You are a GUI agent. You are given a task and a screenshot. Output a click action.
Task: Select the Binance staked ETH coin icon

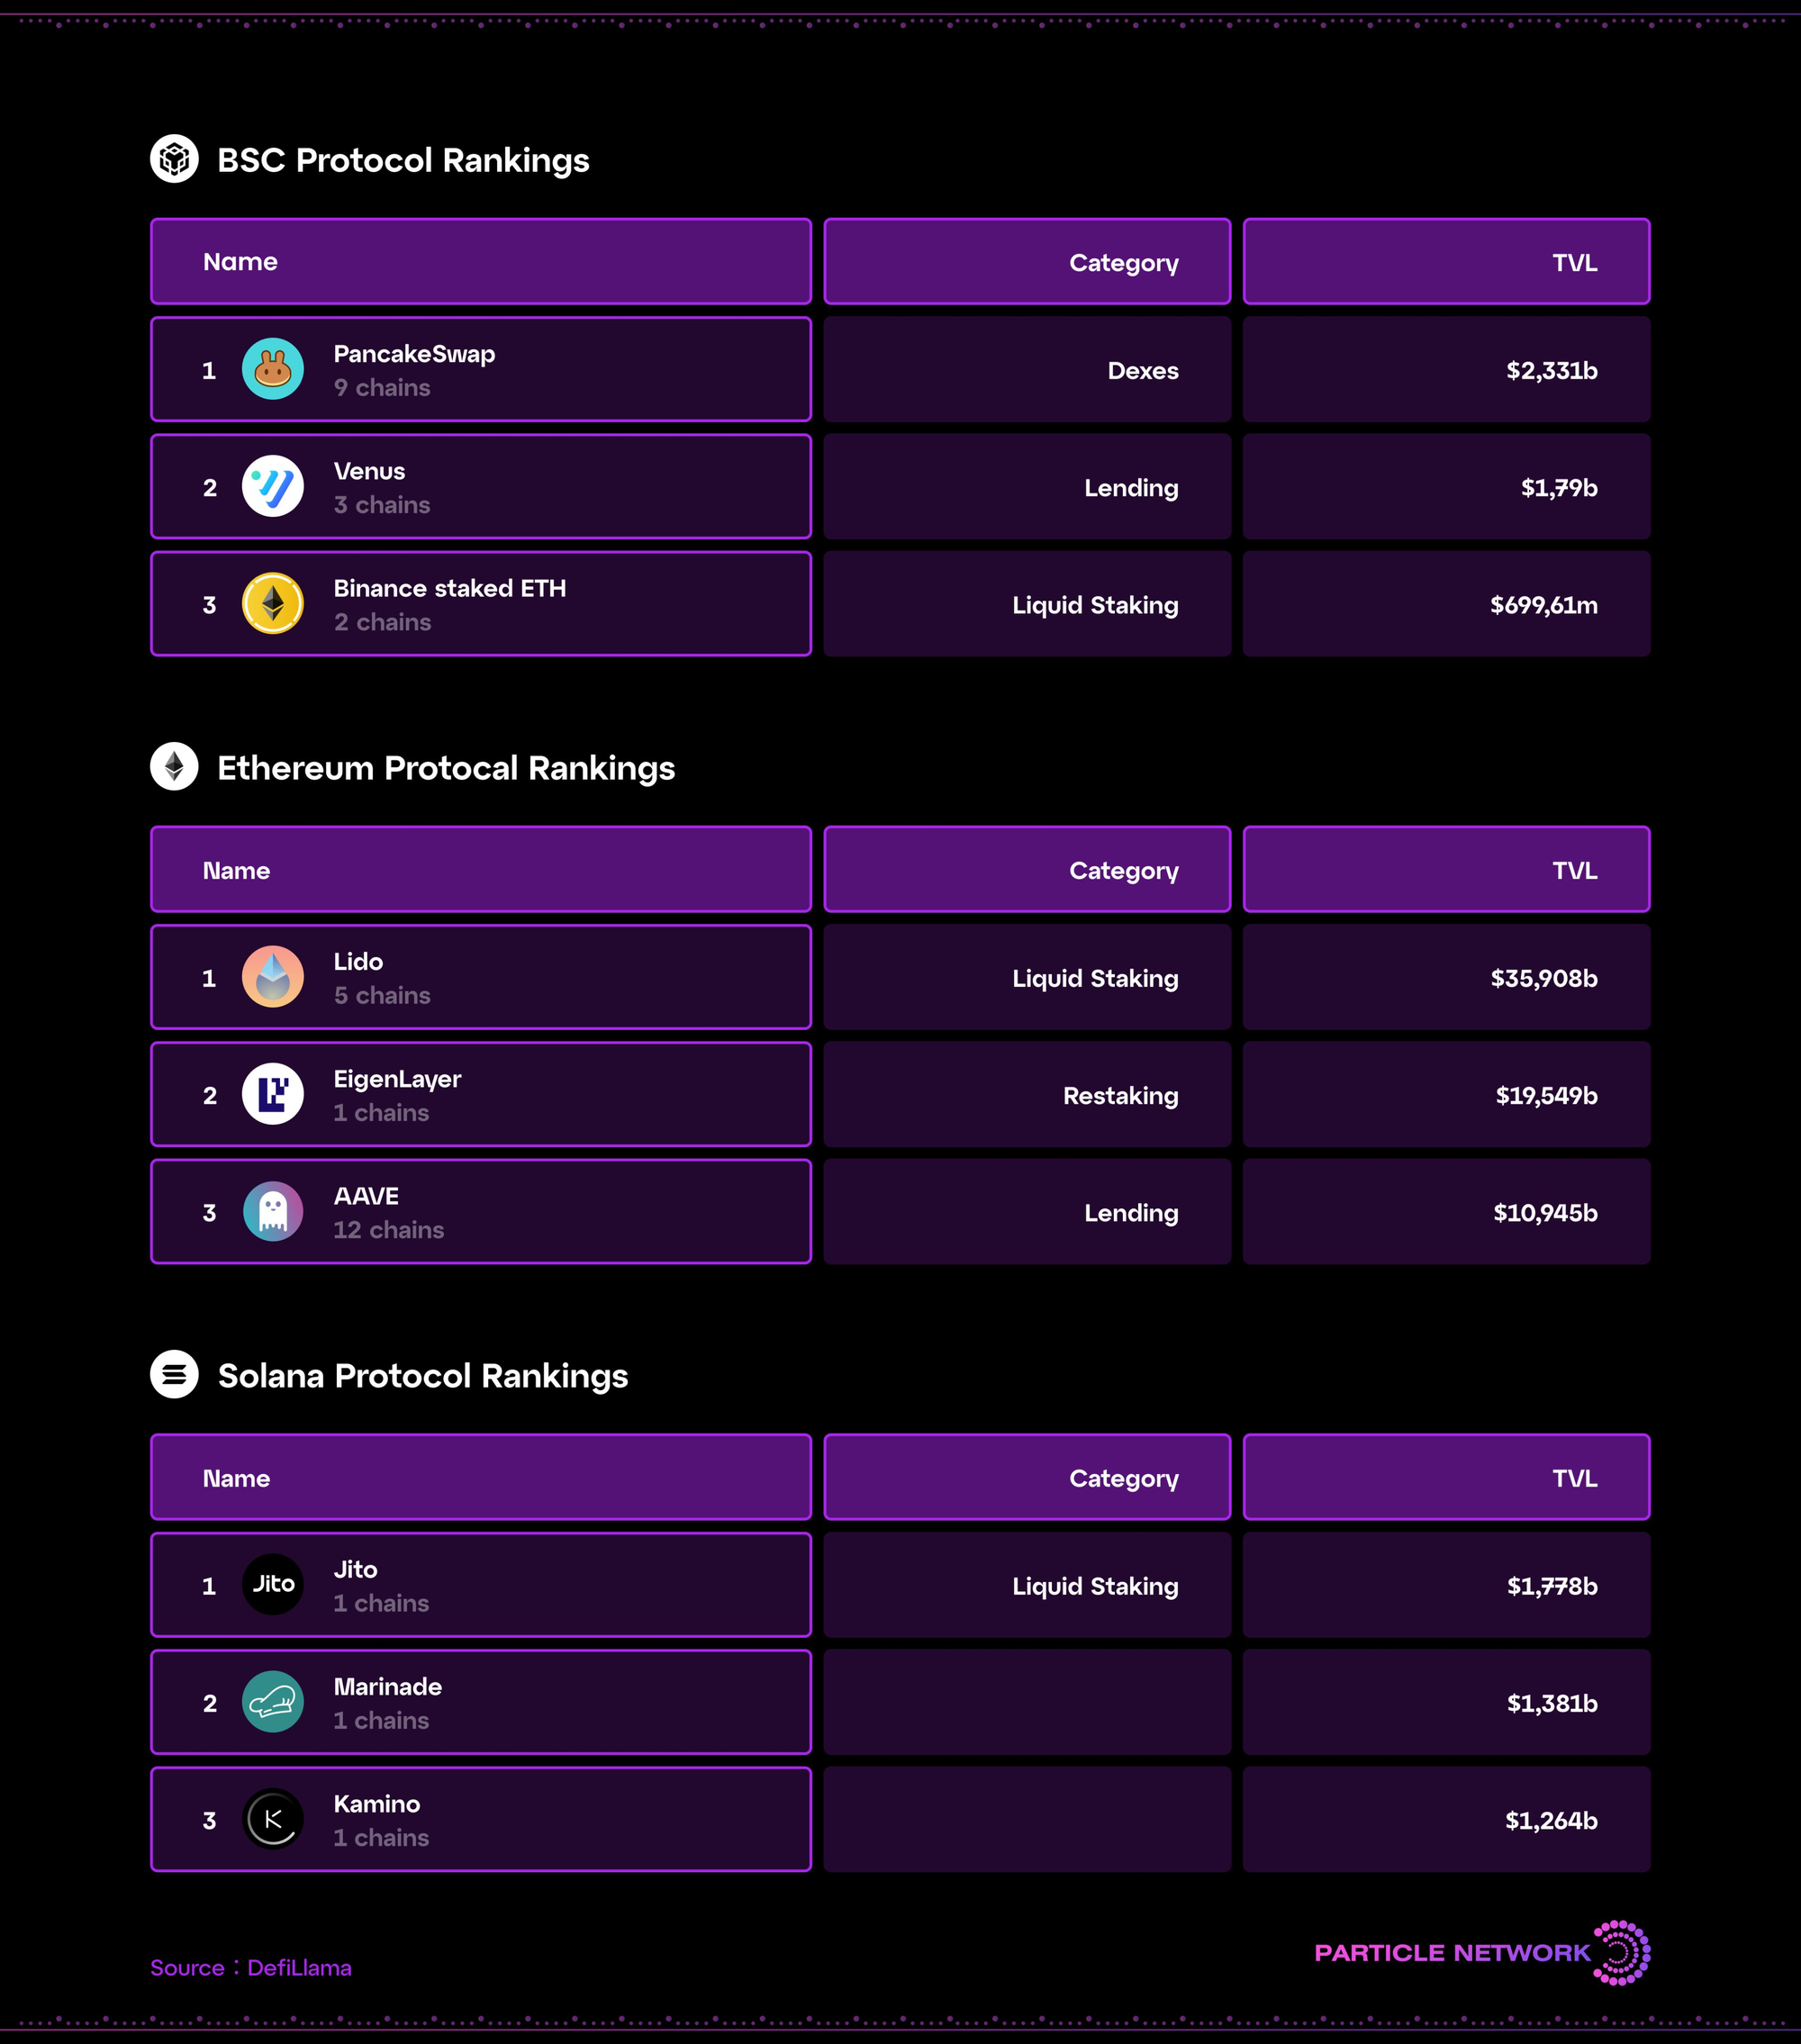point(273,603)
